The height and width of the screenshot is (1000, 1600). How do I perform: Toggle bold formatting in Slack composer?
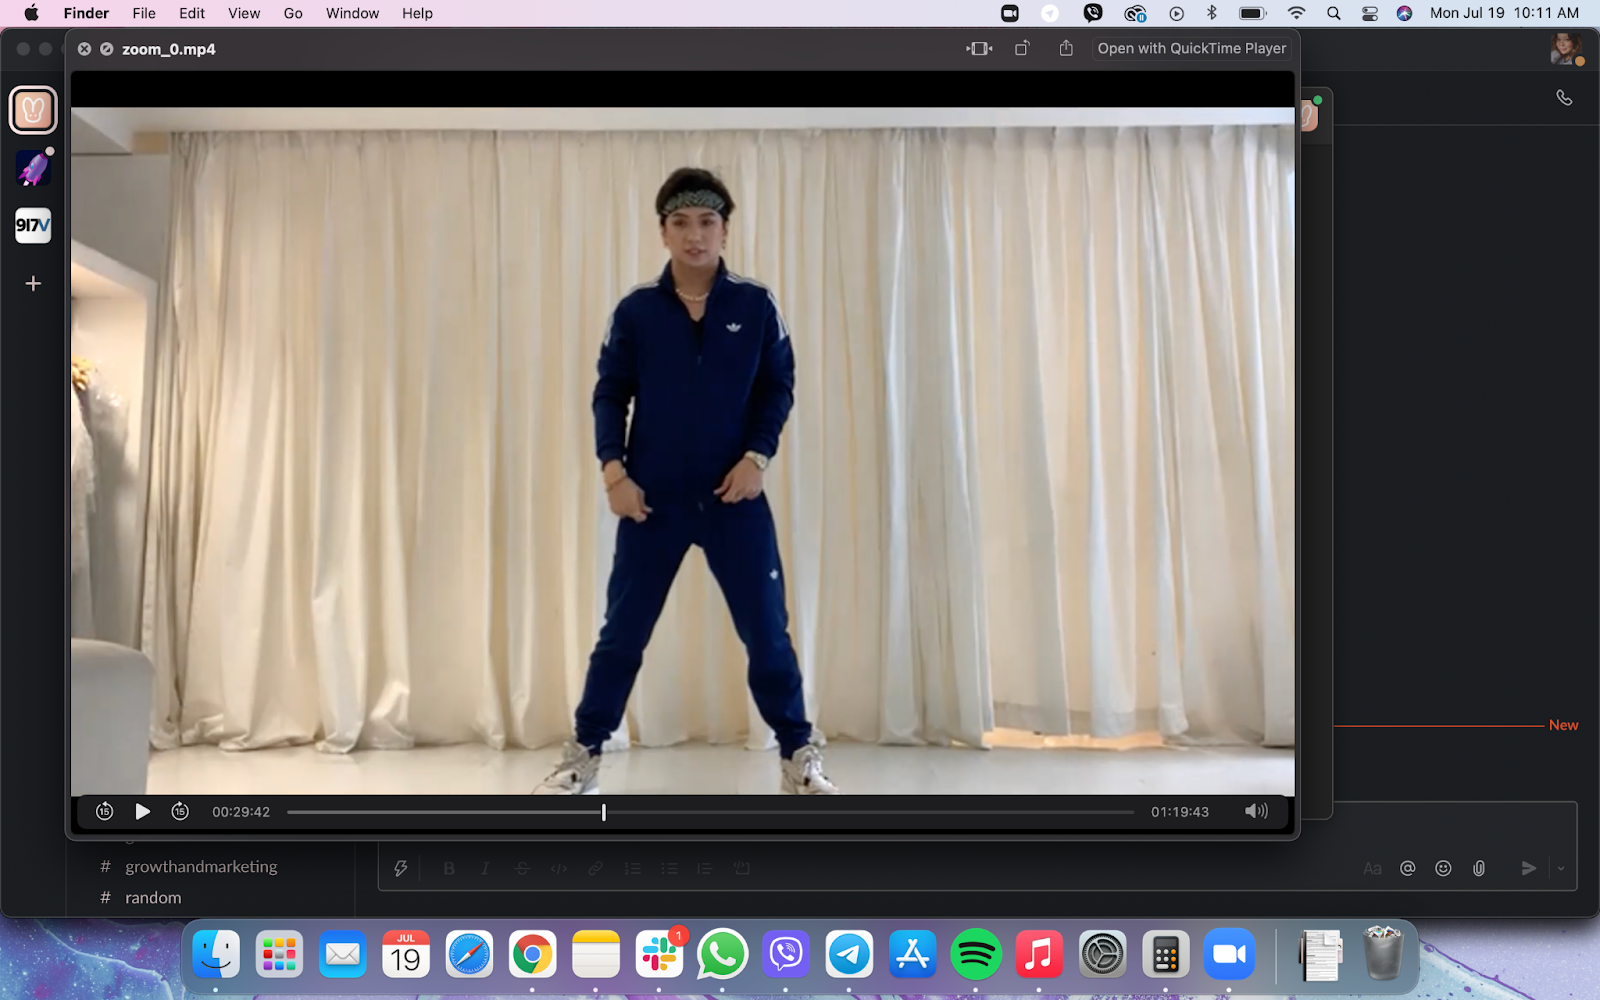(x=449, y=868)
